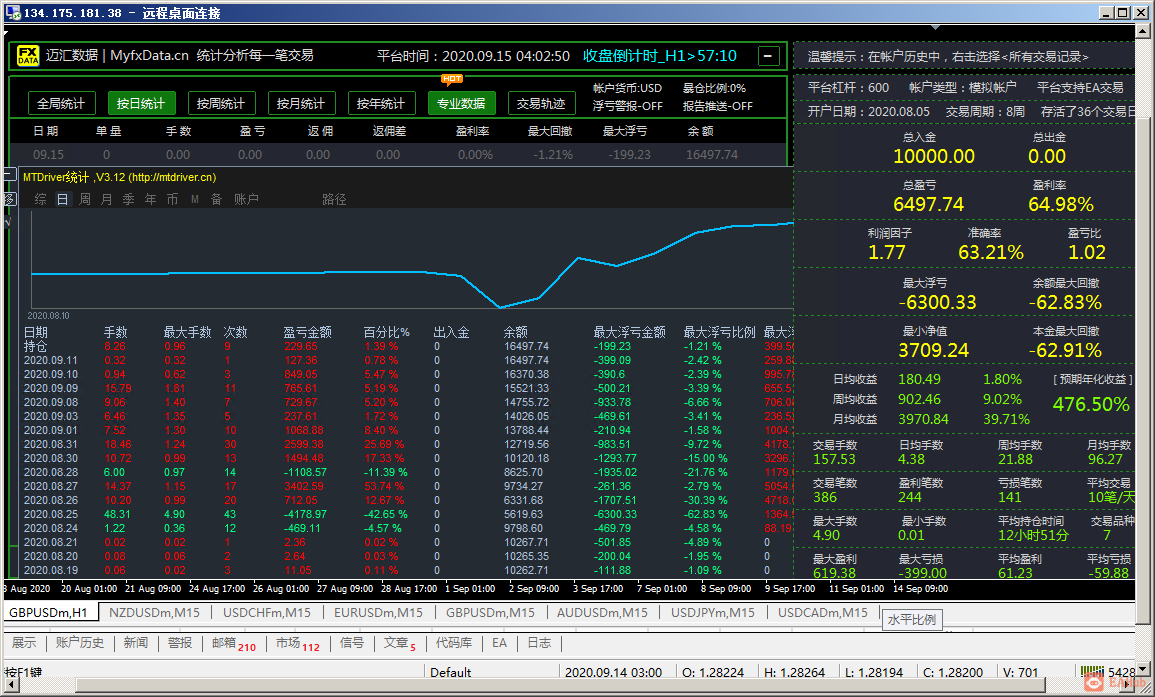Click the HOT badge above 专业数据

click(452, 79)
